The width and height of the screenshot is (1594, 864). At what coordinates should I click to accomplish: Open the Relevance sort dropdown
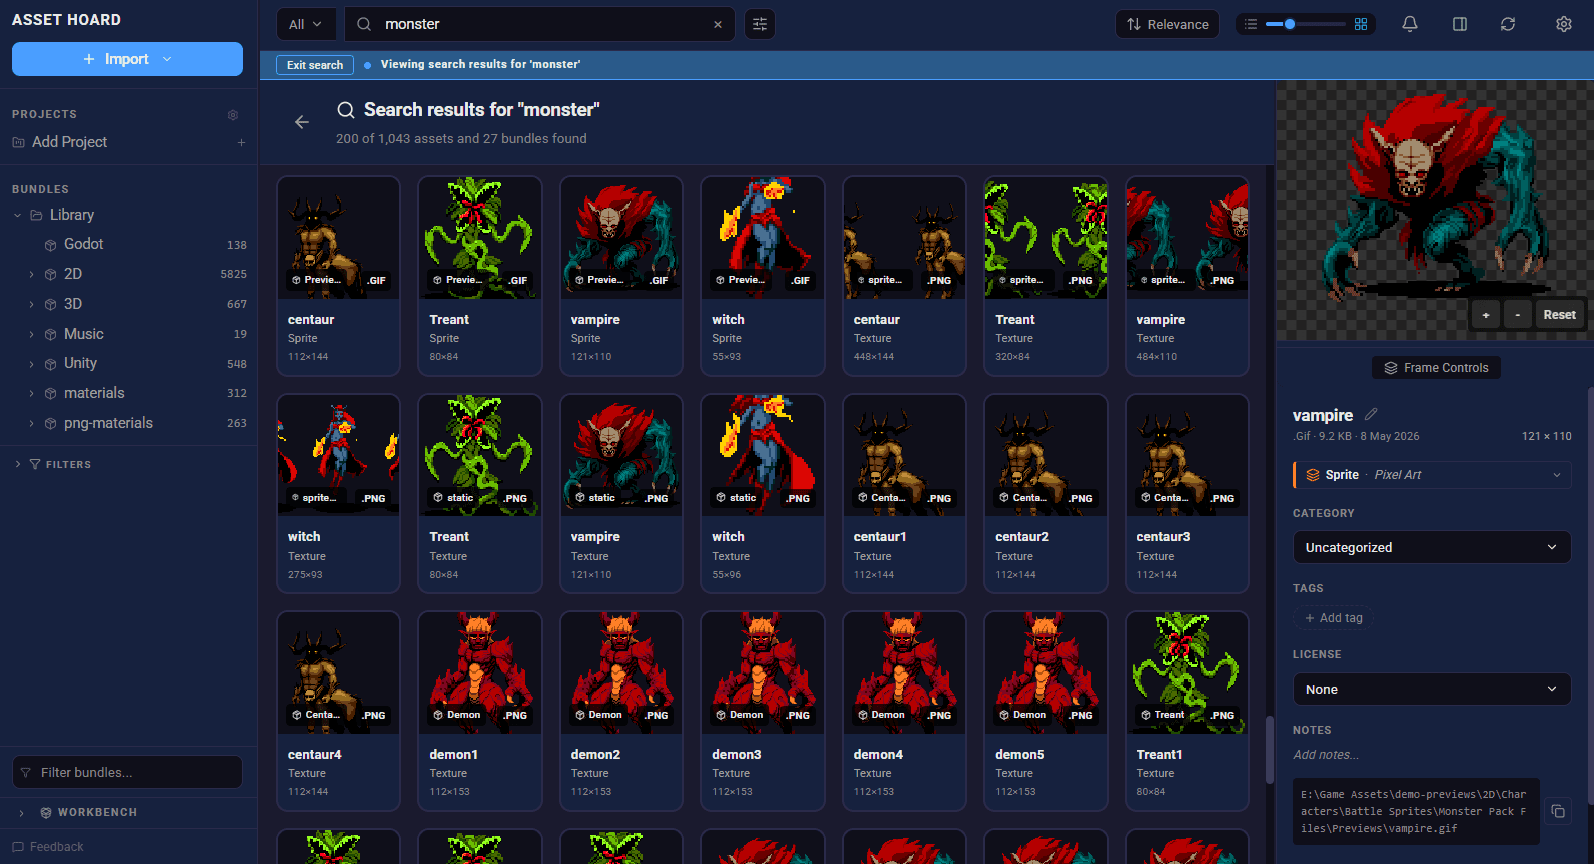1167,24
